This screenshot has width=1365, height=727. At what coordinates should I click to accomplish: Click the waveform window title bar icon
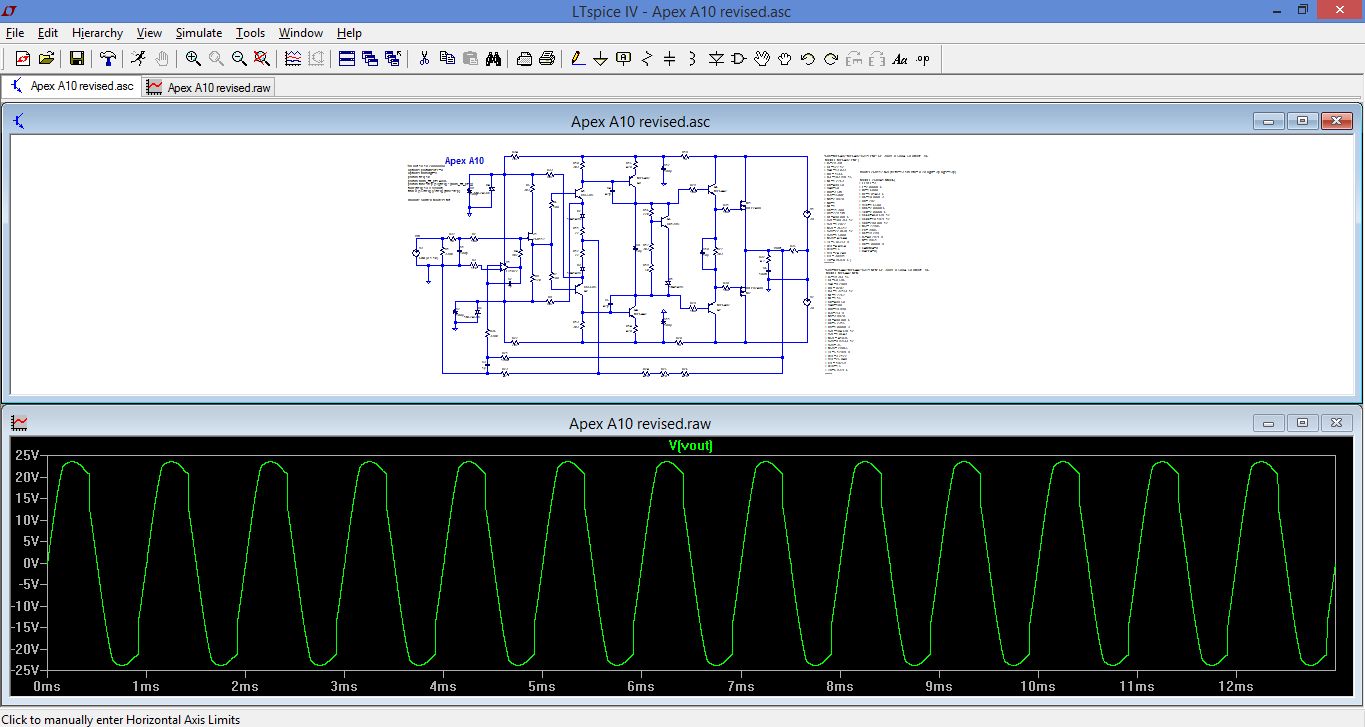[x=20, y=423]
